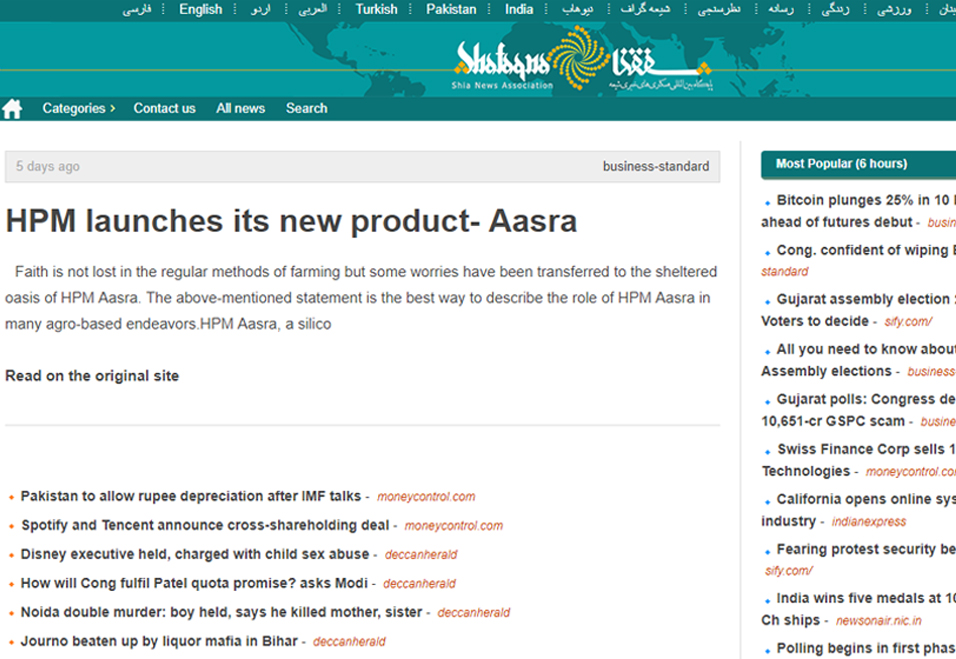Image resolution: width=956 pixels, height=659 pixels.
Task: Open Journo beaten up in Bihar article
Action: click(x=159, y=641)
